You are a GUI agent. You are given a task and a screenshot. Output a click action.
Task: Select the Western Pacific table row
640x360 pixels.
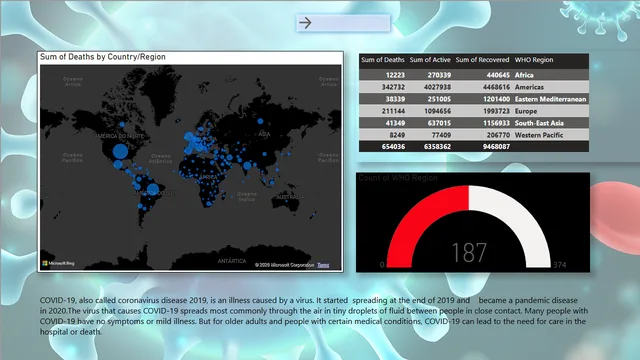pyautogui.click(x=474, y=135)
